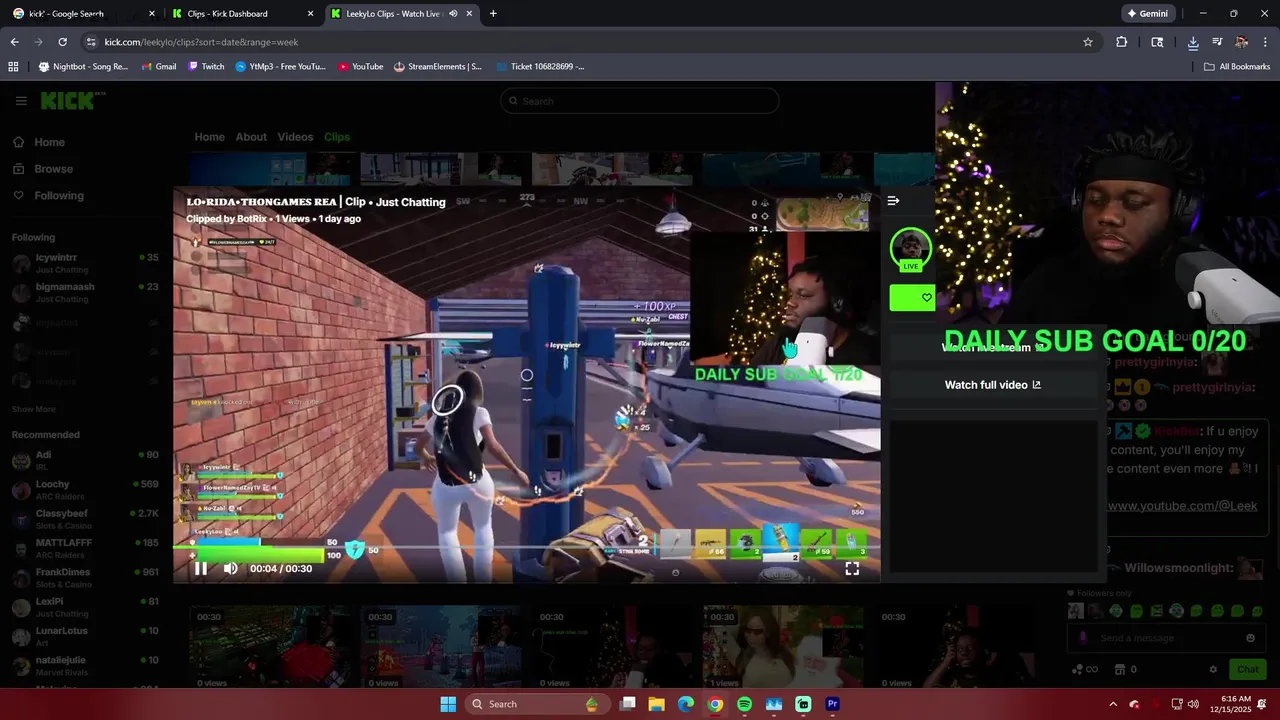Click the green follow heart button
This screenshot has height=720, width=1280.
[x=912, y=298]
